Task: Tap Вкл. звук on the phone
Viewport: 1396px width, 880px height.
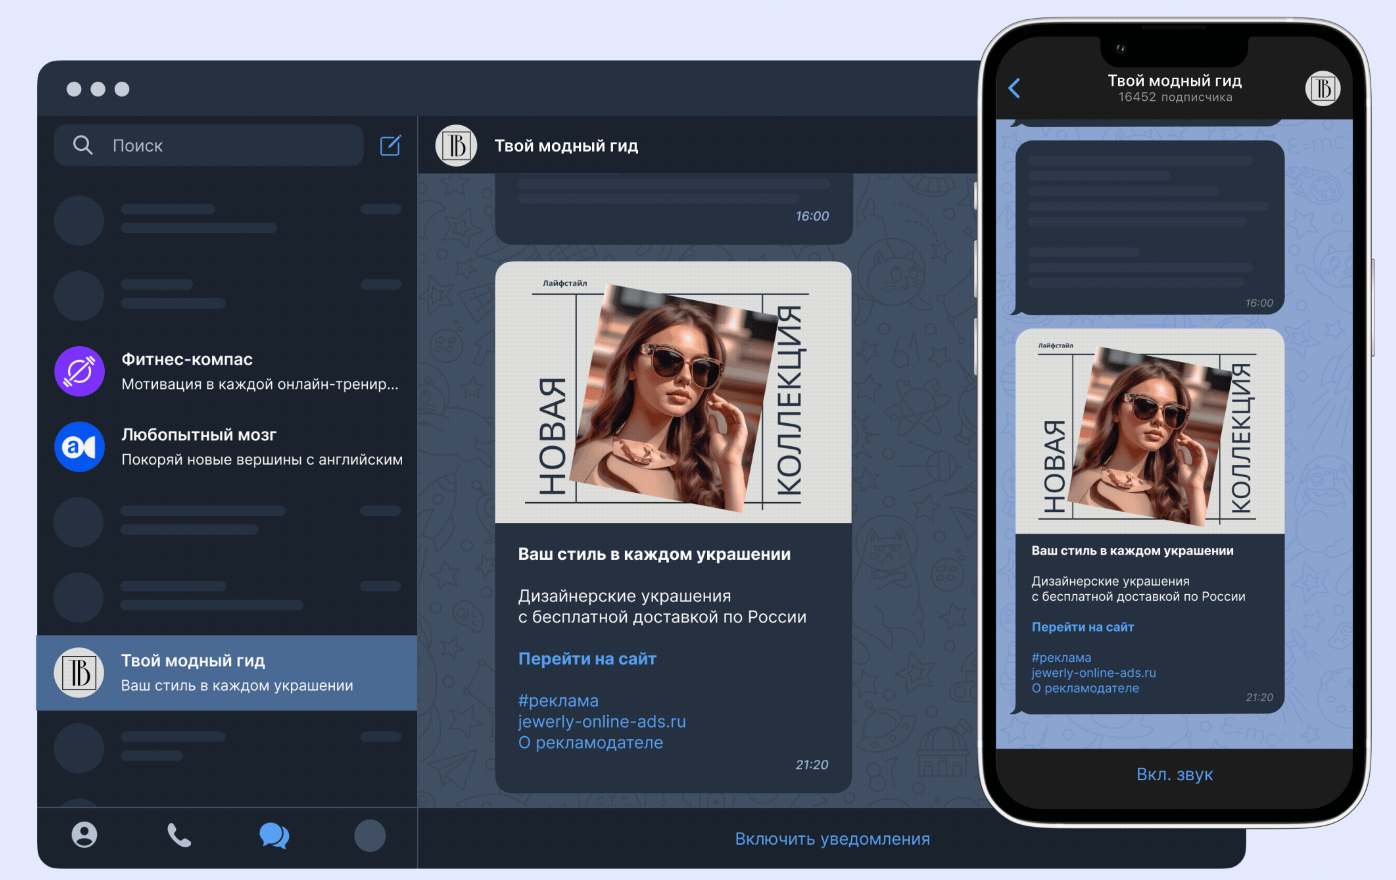Action: click(1174, 774)
